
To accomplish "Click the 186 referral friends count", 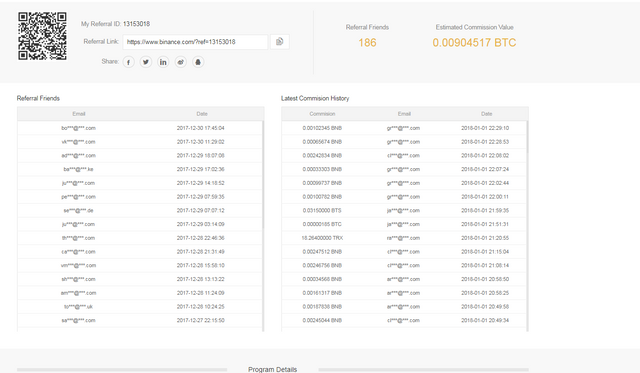I will (x=367, y=42).
